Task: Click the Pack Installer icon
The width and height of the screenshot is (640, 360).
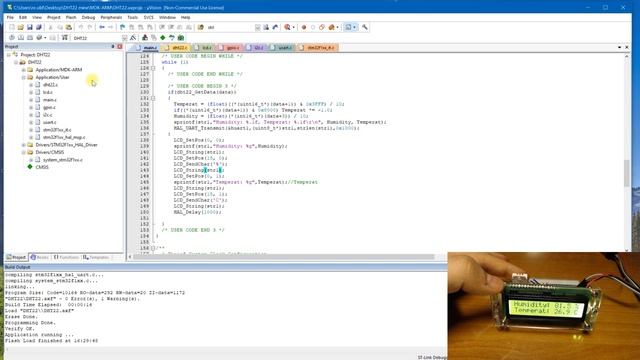Action: (x=181, y=38)
